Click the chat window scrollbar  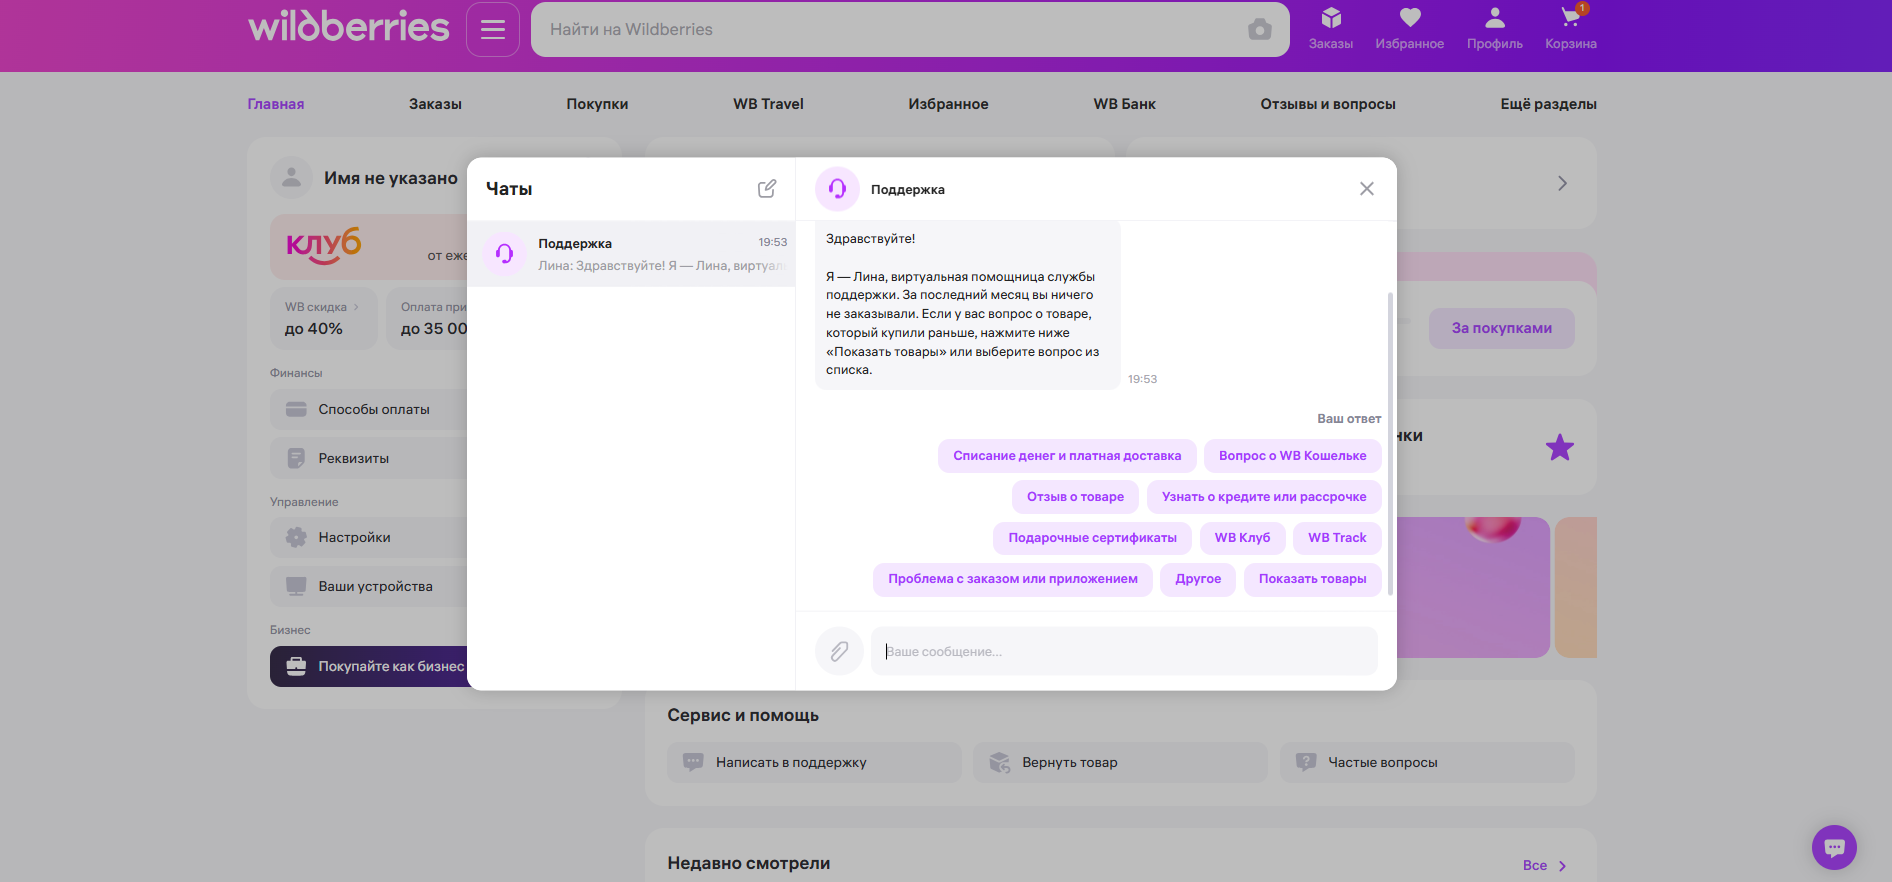click(1389, 440)
